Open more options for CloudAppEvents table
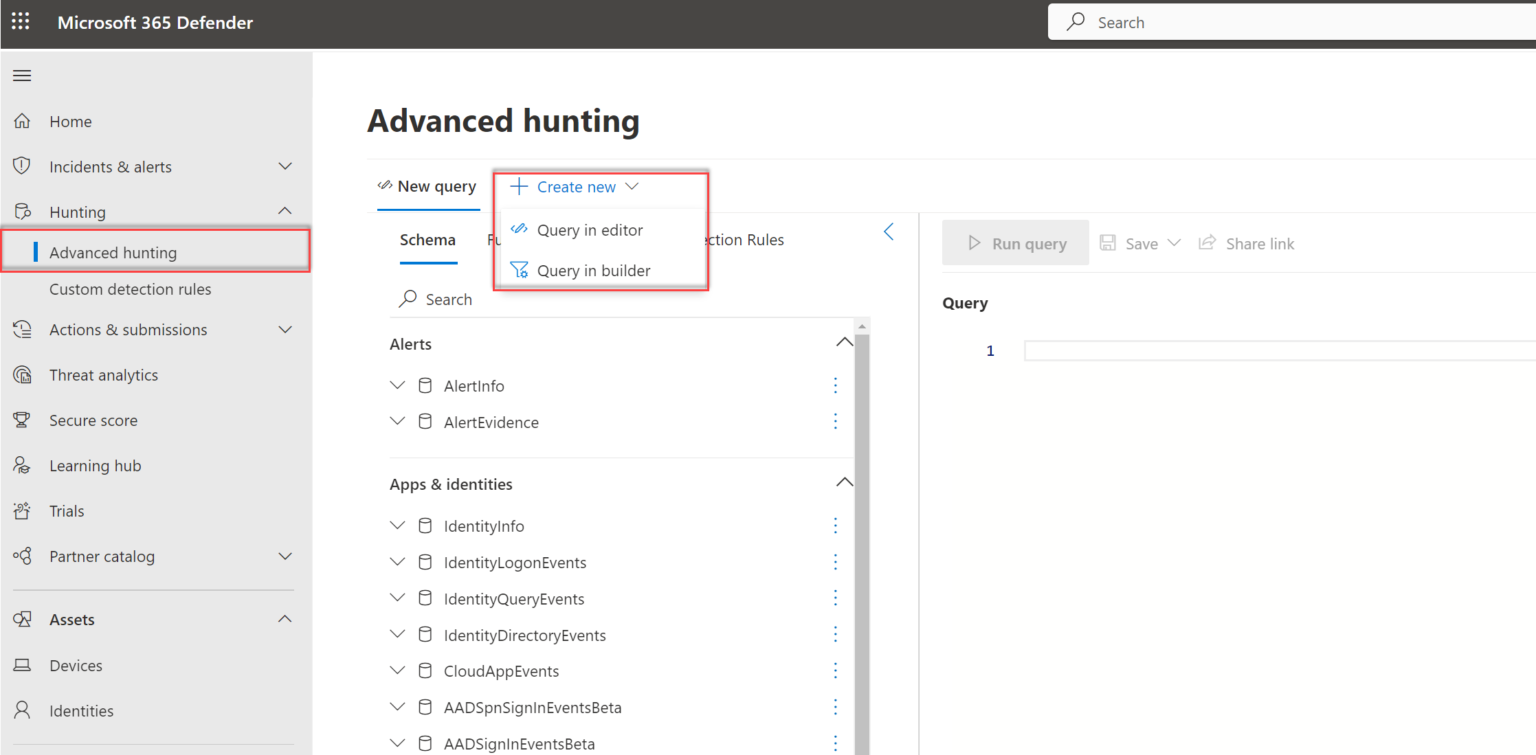This screenshot has width=1536, height=755. coord(836,670)
